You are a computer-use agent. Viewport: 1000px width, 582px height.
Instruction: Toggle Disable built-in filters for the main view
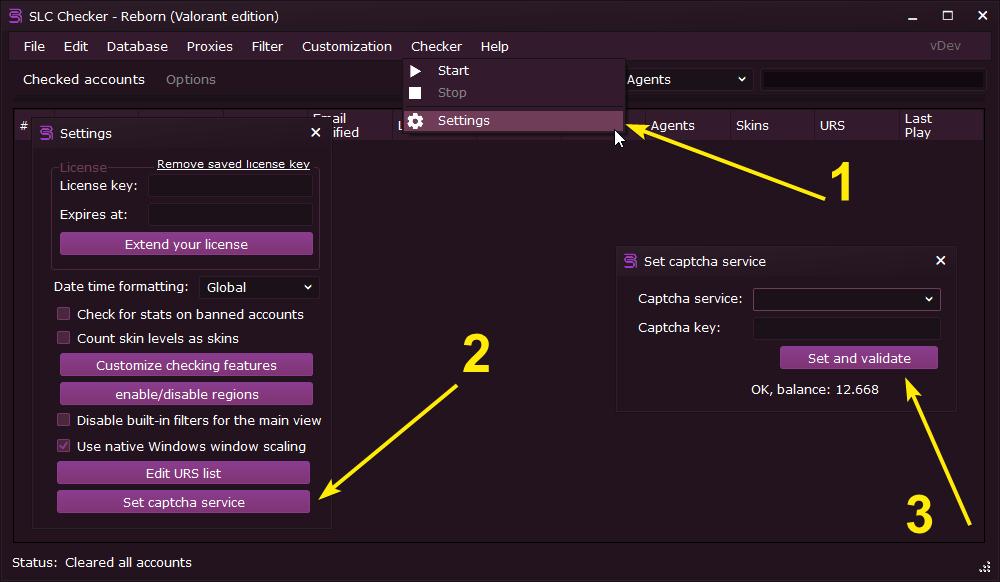pyautogui.click(x=63, y=419)
